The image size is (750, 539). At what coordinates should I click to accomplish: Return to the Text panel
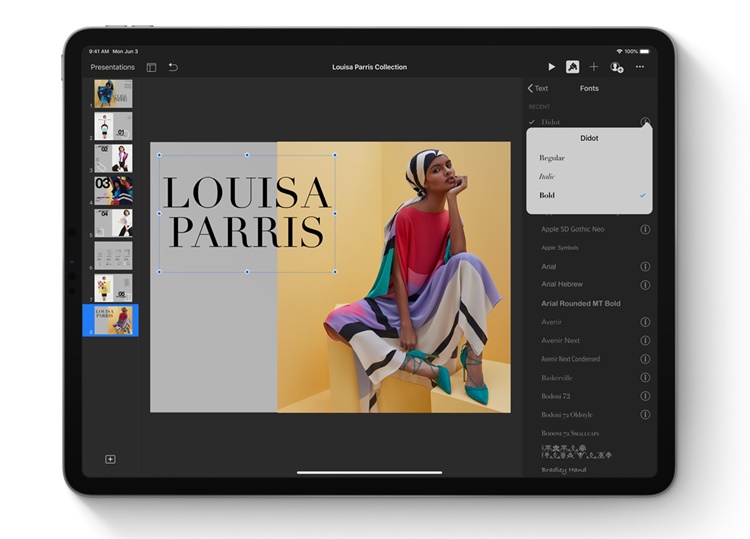538,88
